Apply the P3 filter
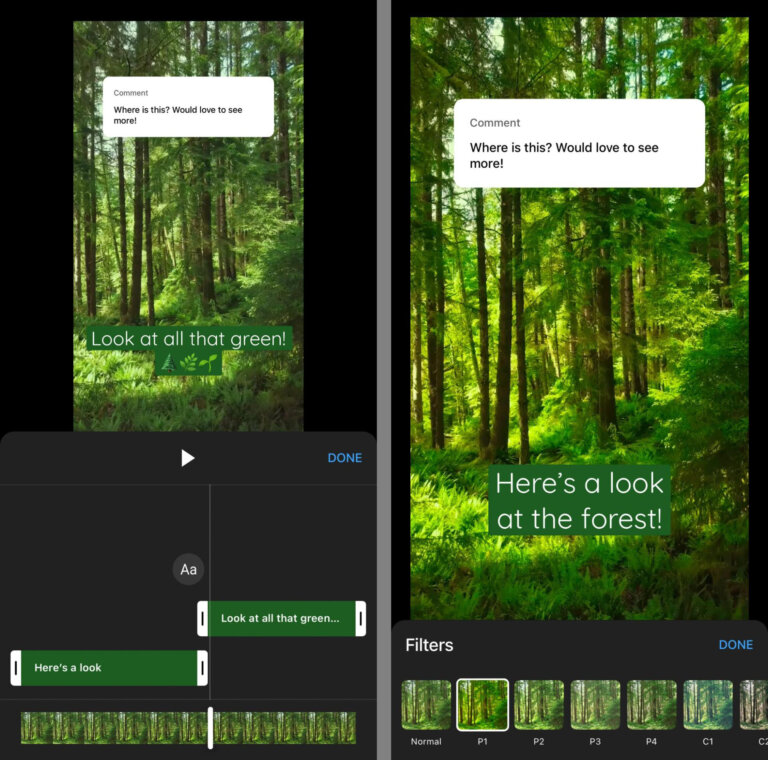Image resolution: width=768 pixels, height=760 pixels. (595, 705)
